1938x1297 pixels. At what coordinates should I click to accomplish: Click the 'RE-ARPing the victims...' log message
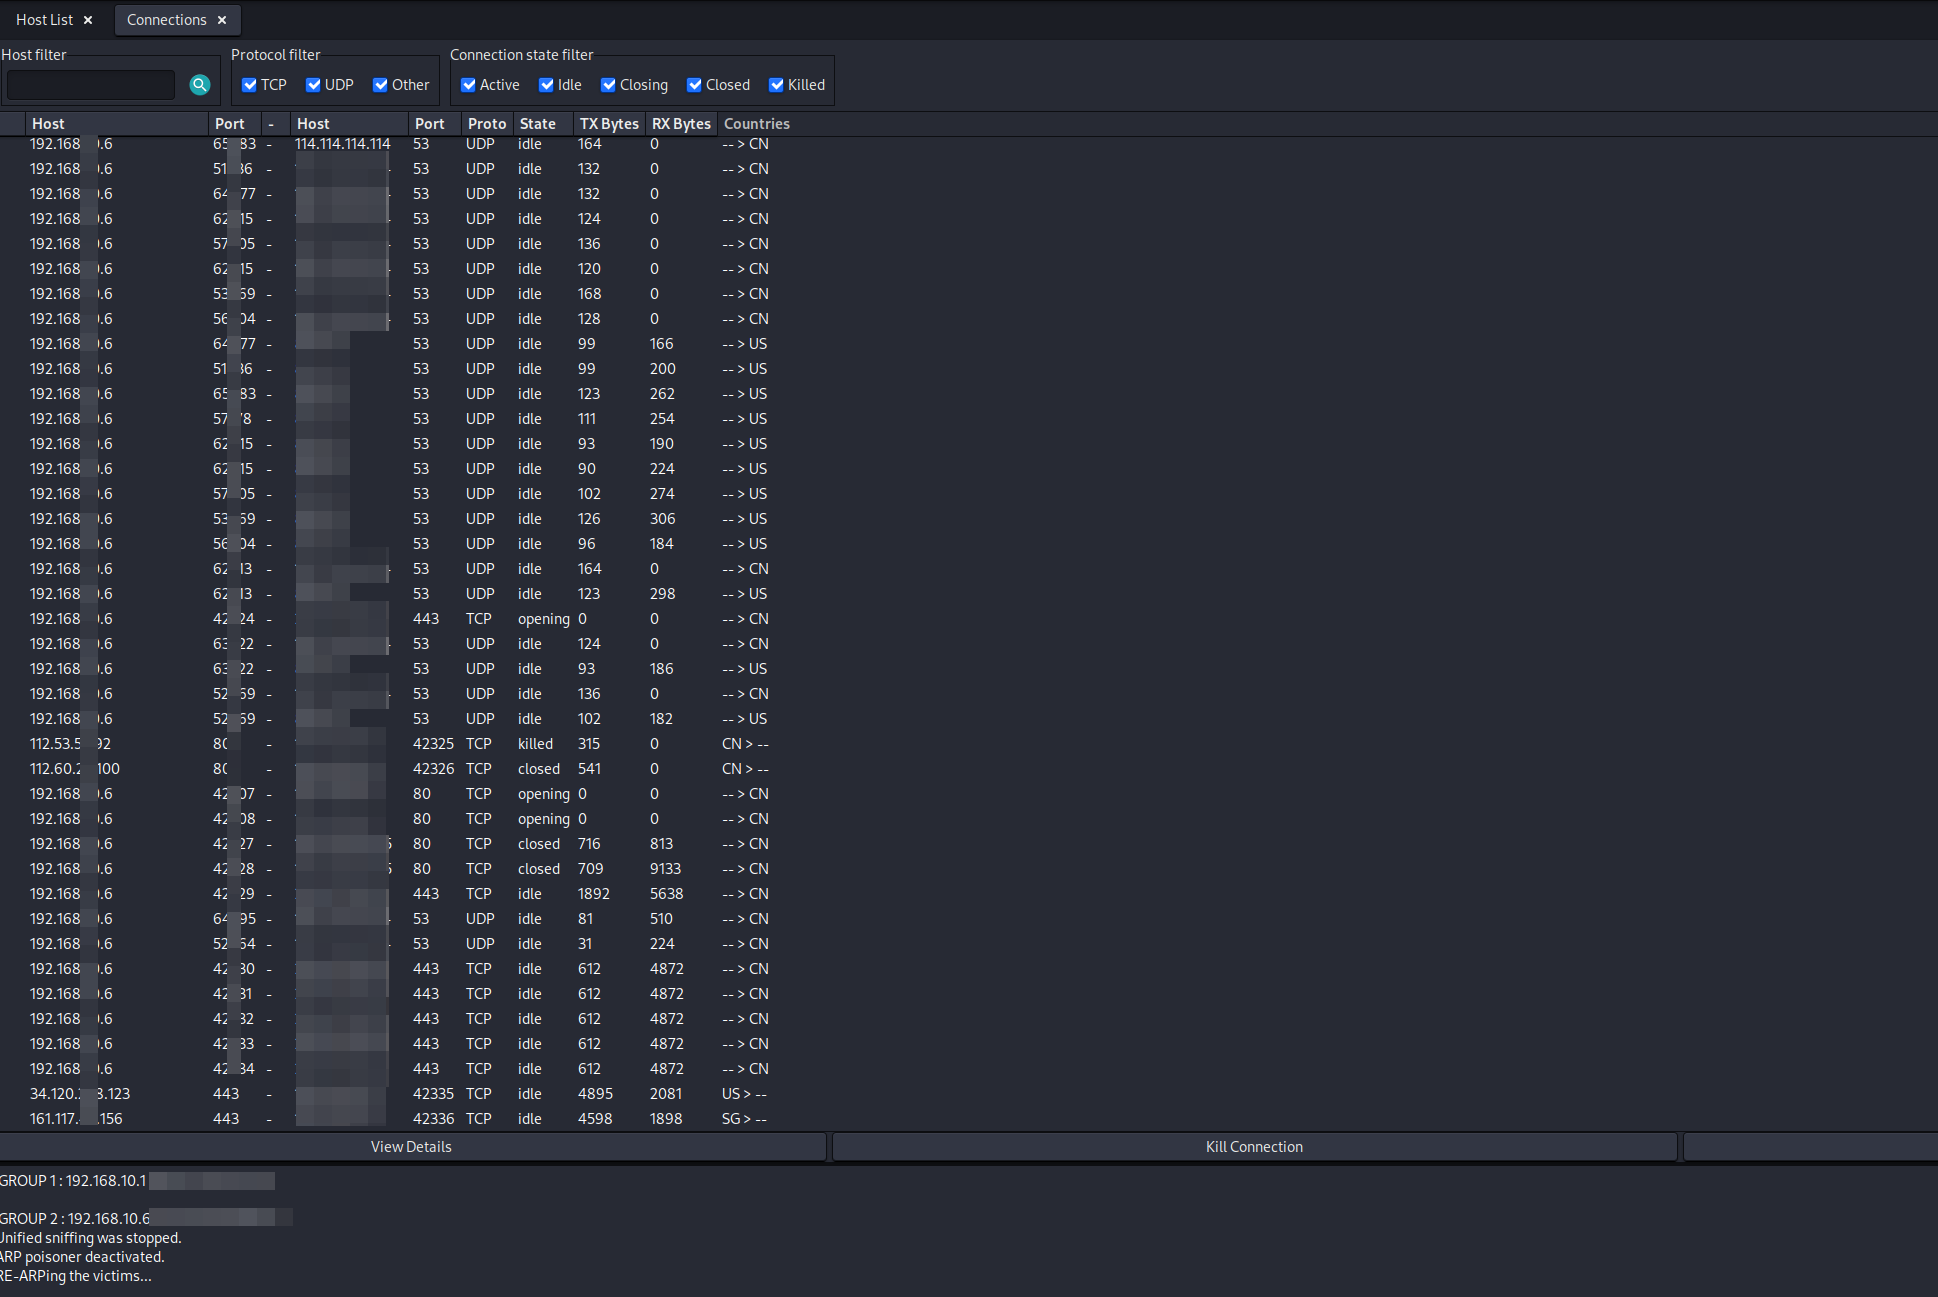point(76,1276)
